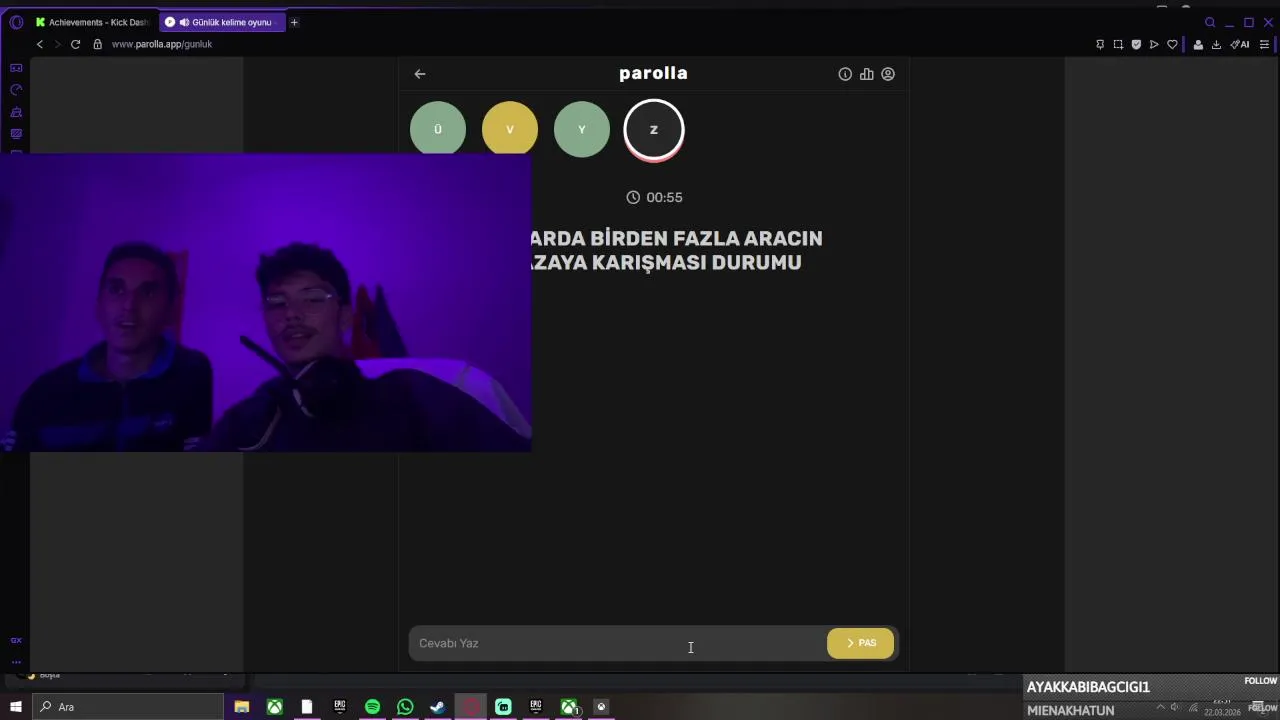This screenshot has height=720, width=1280.
Task: Open the AI assistant toolbar button
Action: tap(1240, 44)
